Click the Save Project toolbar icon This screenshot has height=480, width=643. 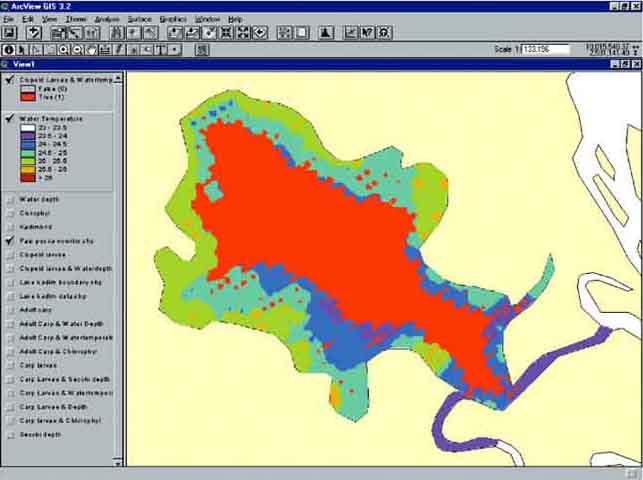click(9, 33)
